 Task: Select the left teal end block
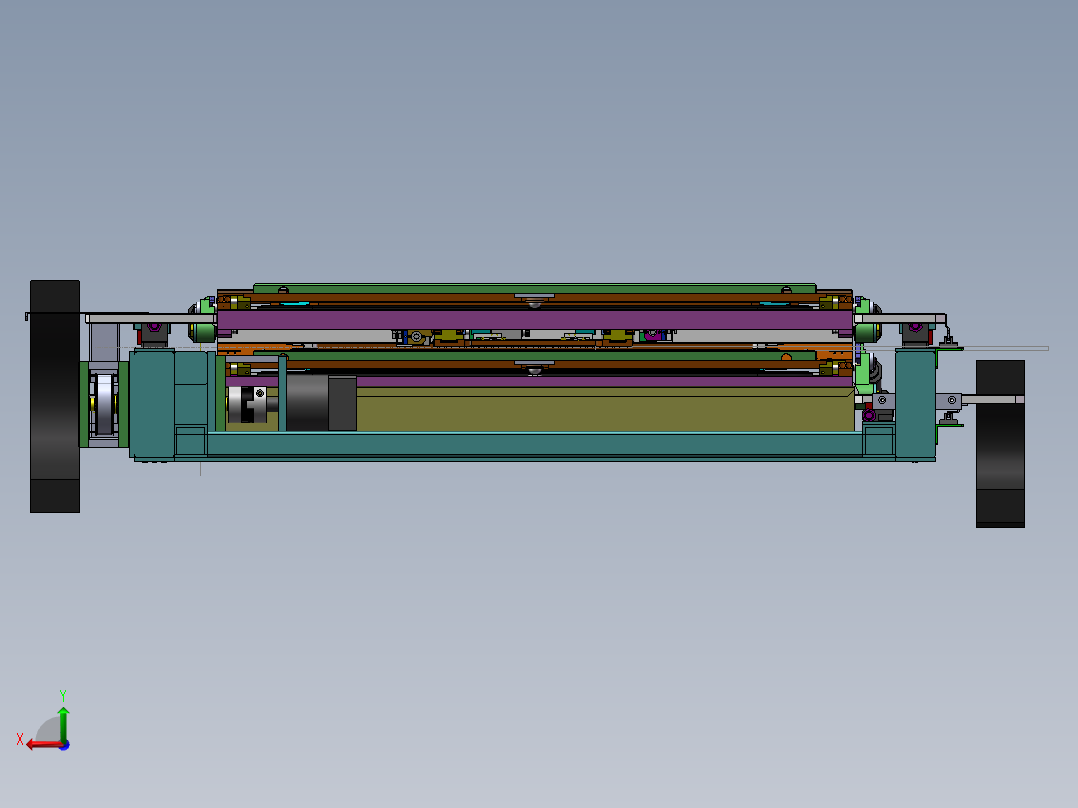(152, 404)
